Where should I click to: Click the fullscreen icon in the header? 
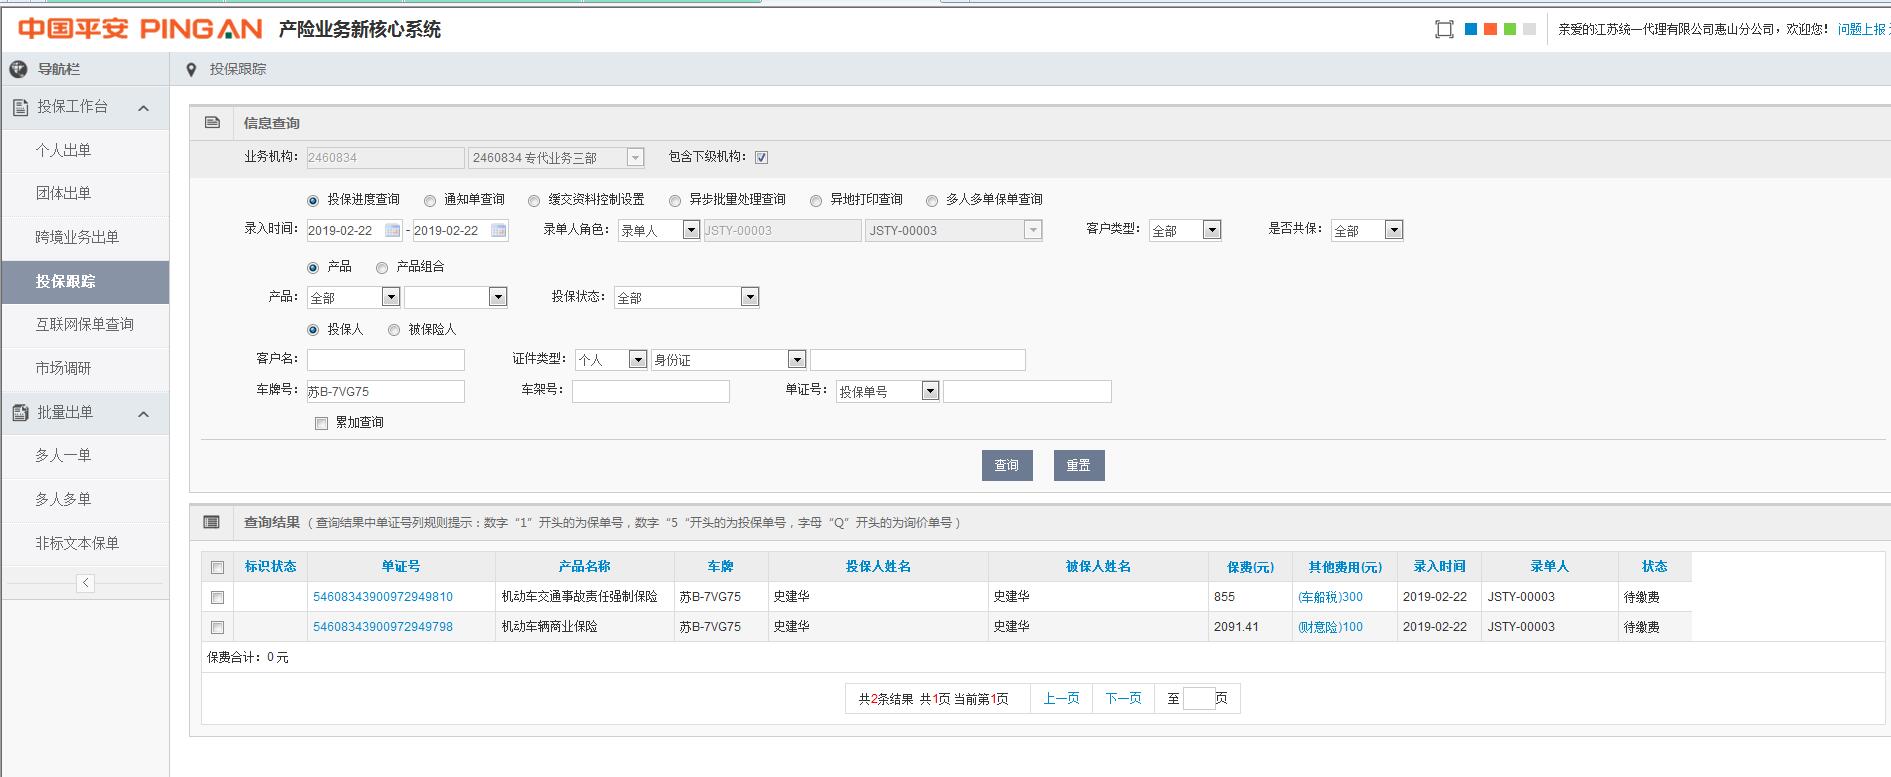1443,29
